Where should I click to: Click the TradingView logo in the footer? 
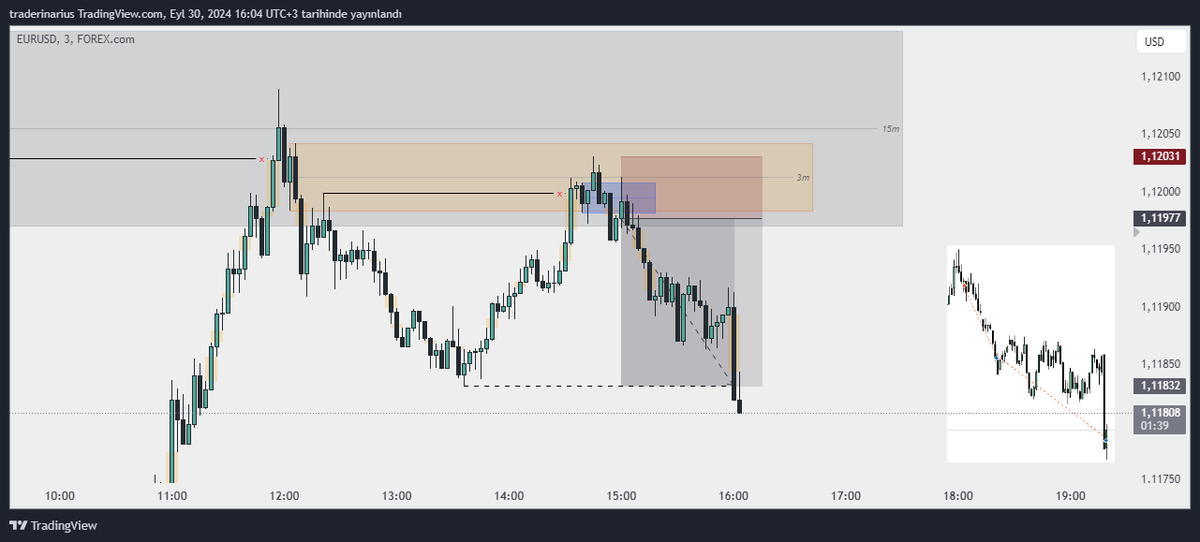pos(54,525)
